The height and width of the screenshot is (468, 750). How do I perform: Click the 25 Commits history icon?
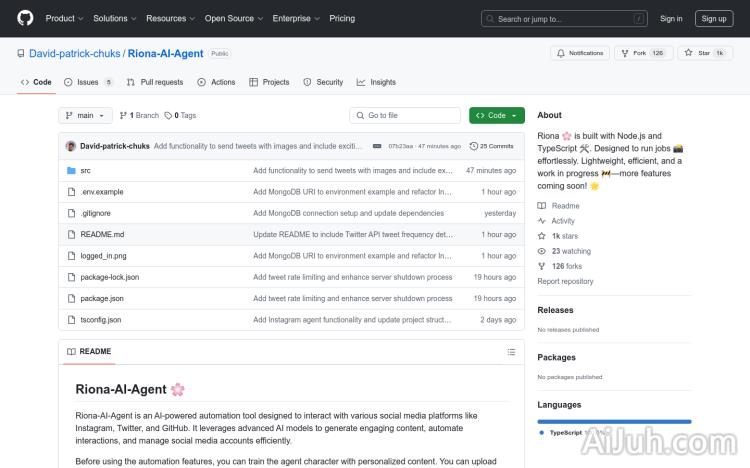[x=474, y=146]
